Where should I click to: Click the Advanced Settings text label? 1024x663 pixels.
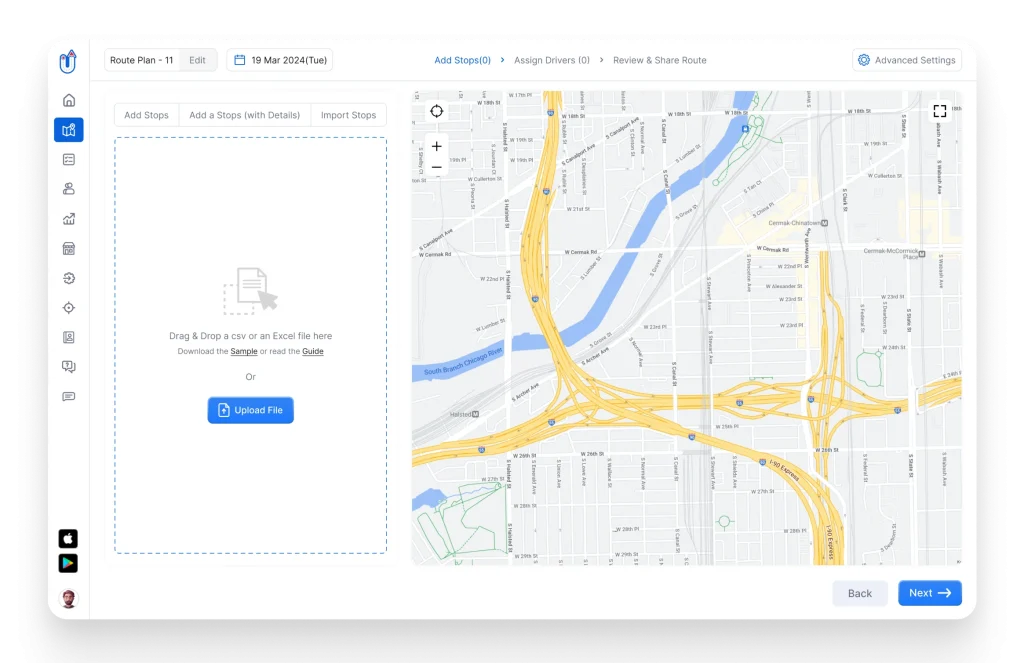(x=915, y=60)
